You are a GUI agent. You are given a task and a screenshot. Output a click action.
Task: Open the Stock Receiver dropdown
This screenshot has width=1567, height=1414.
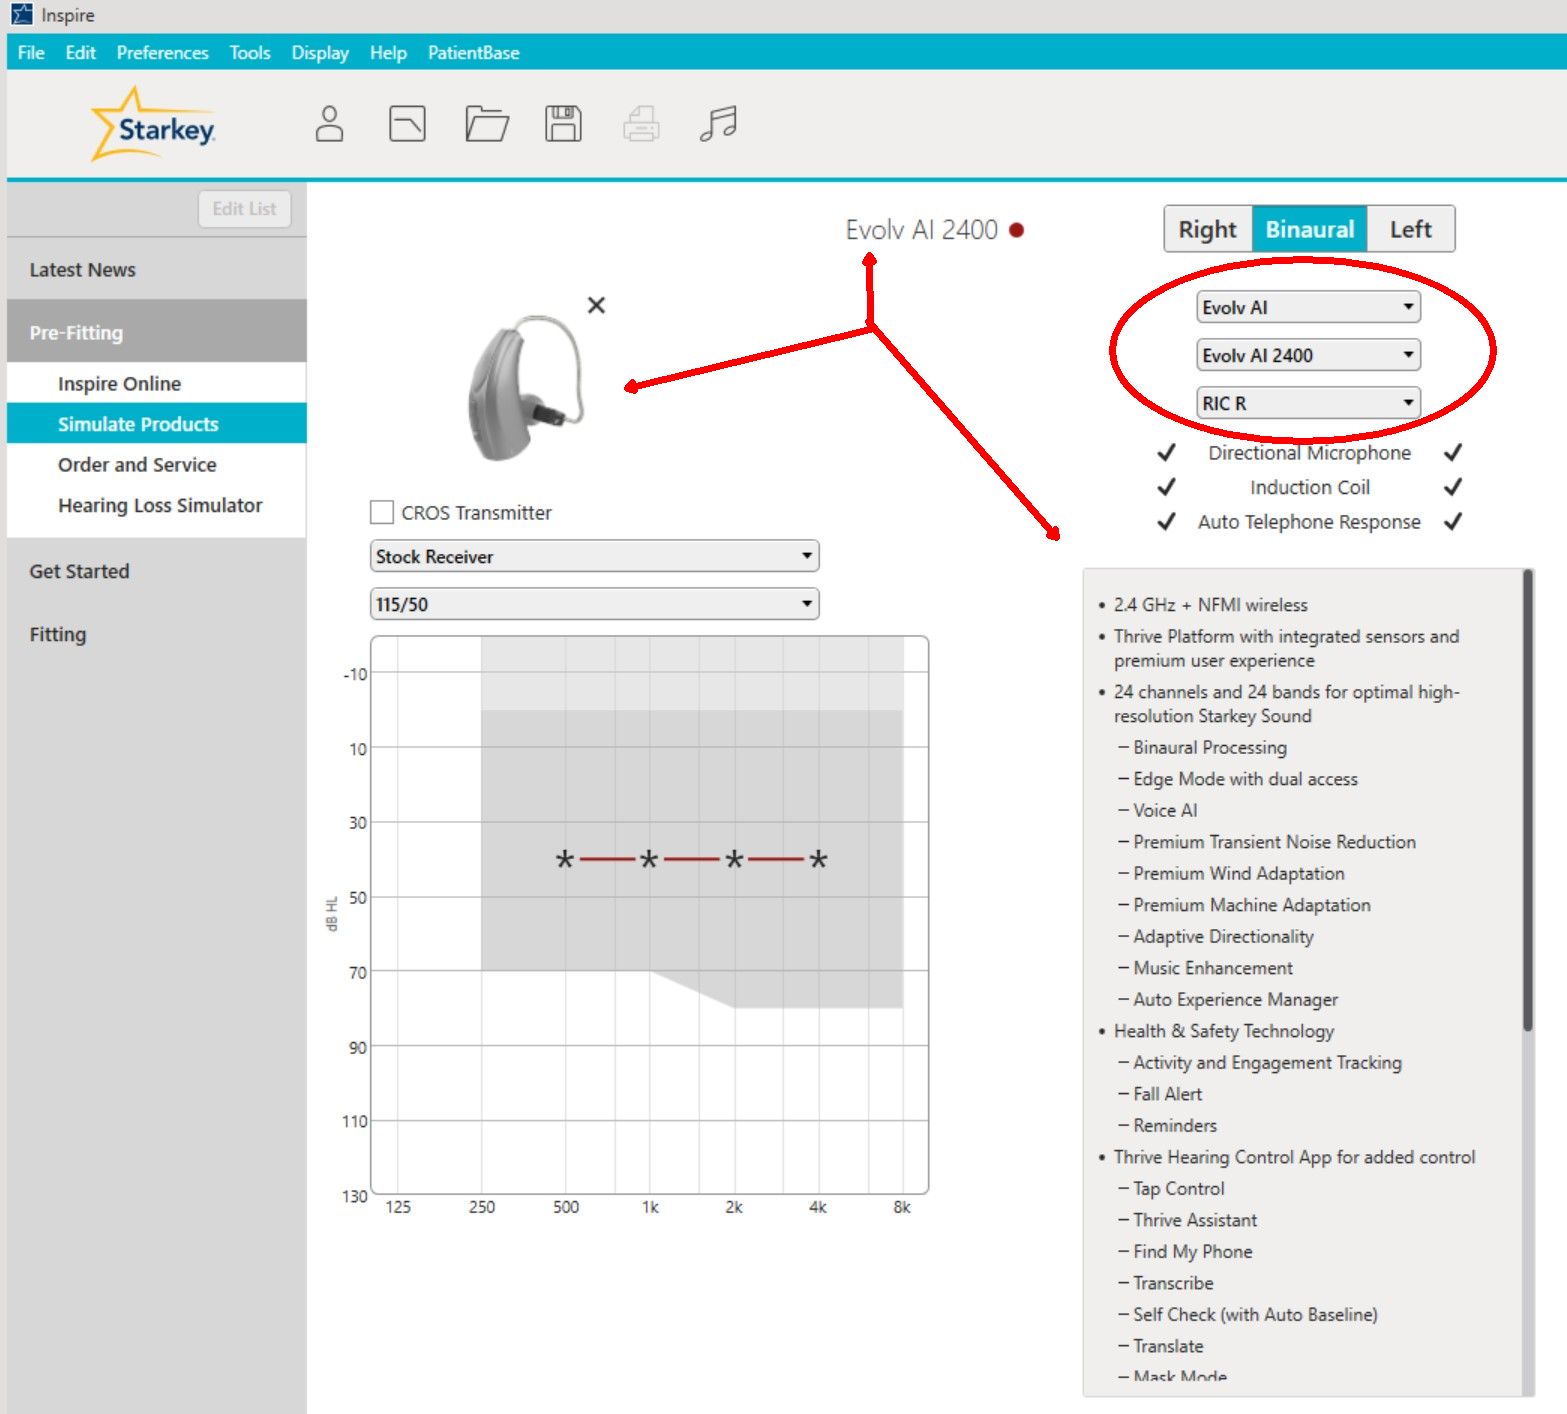(x=594, y=556)
